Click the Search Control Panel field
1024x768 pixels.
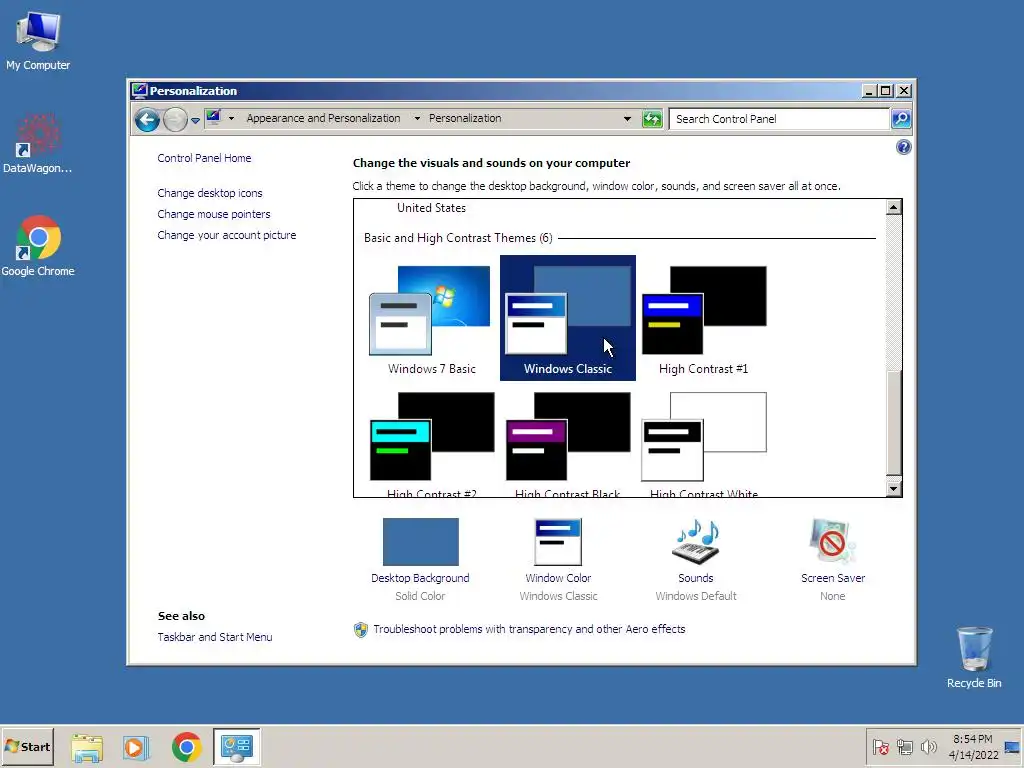tap(780, 119)
